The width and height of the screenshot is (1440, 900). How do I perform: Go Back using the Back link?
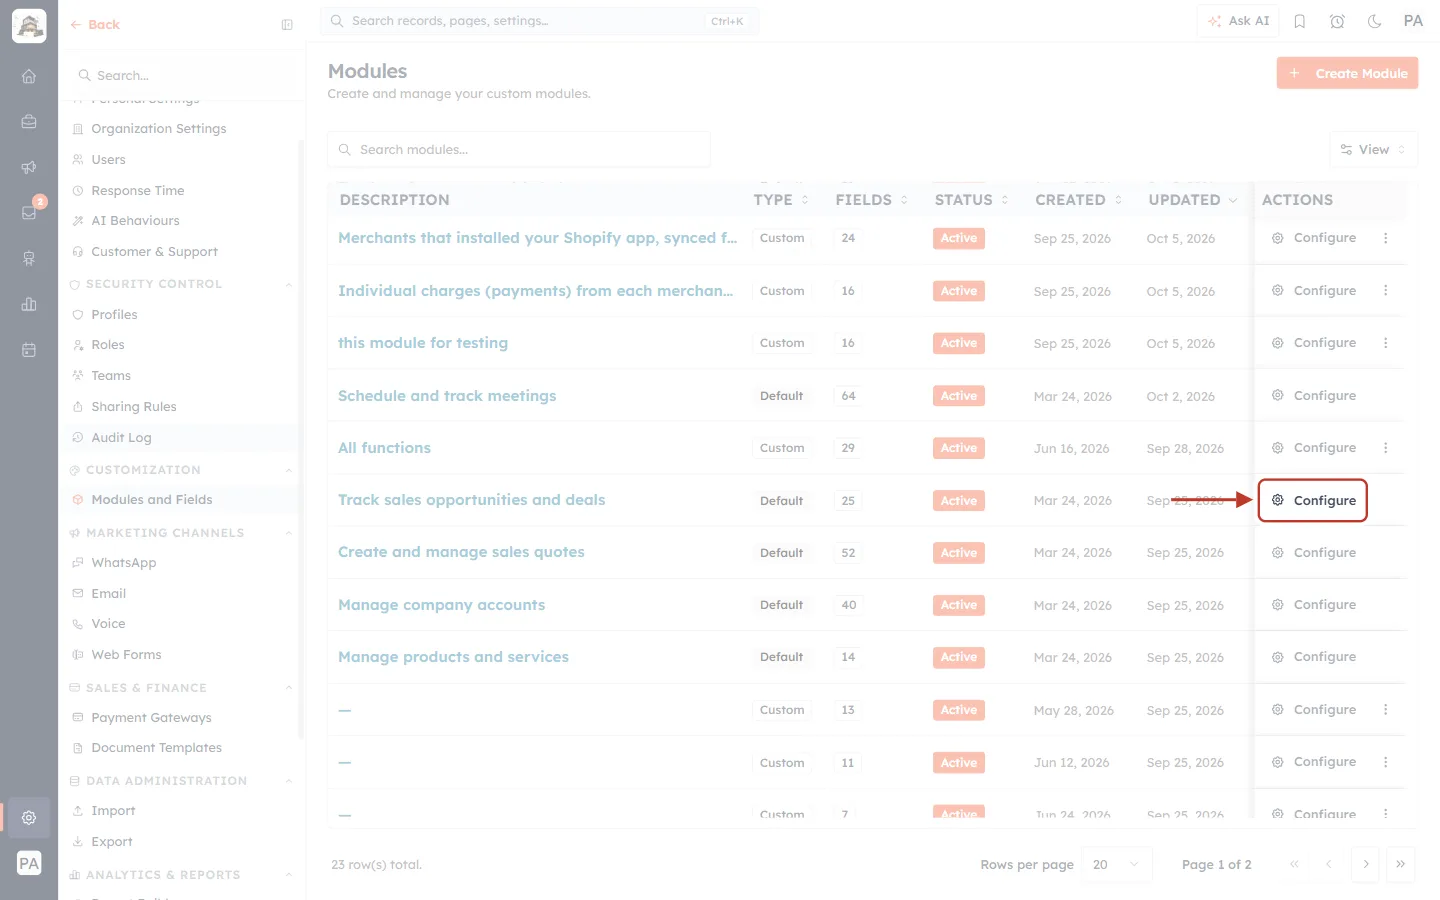click(95, 25)
